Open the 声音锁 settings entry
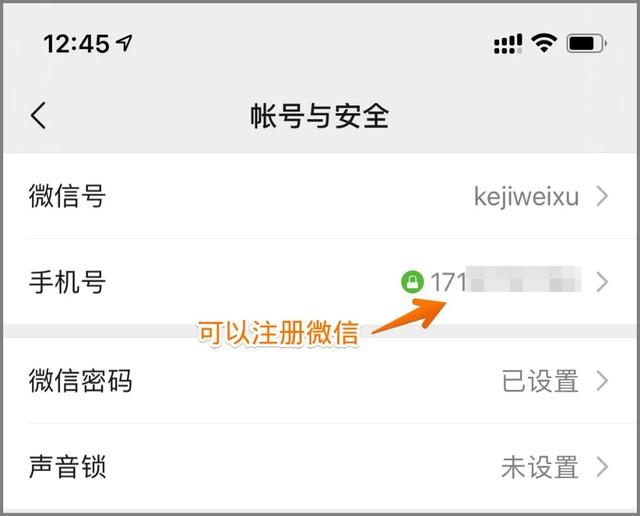The height and width of the screenshot is (516, 640). [320, 467]
